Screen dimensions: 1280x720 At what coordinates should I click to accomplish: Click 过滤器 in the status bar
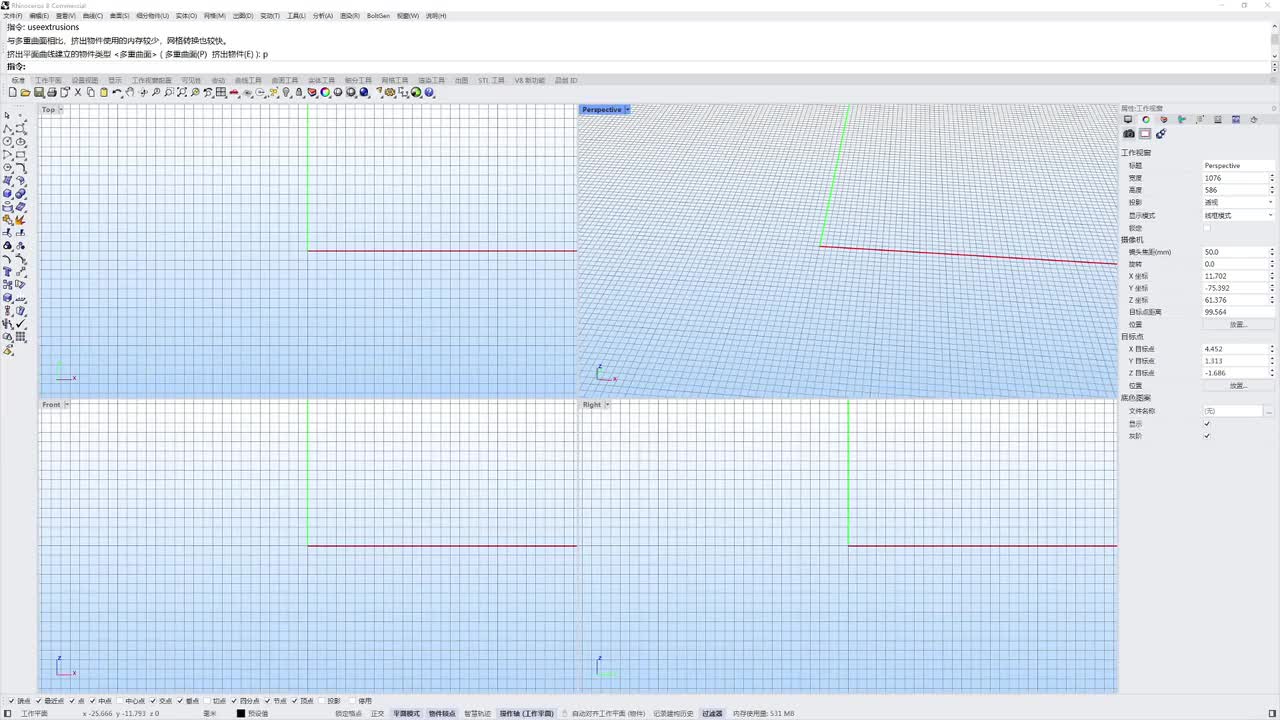[x=712, y=714]
